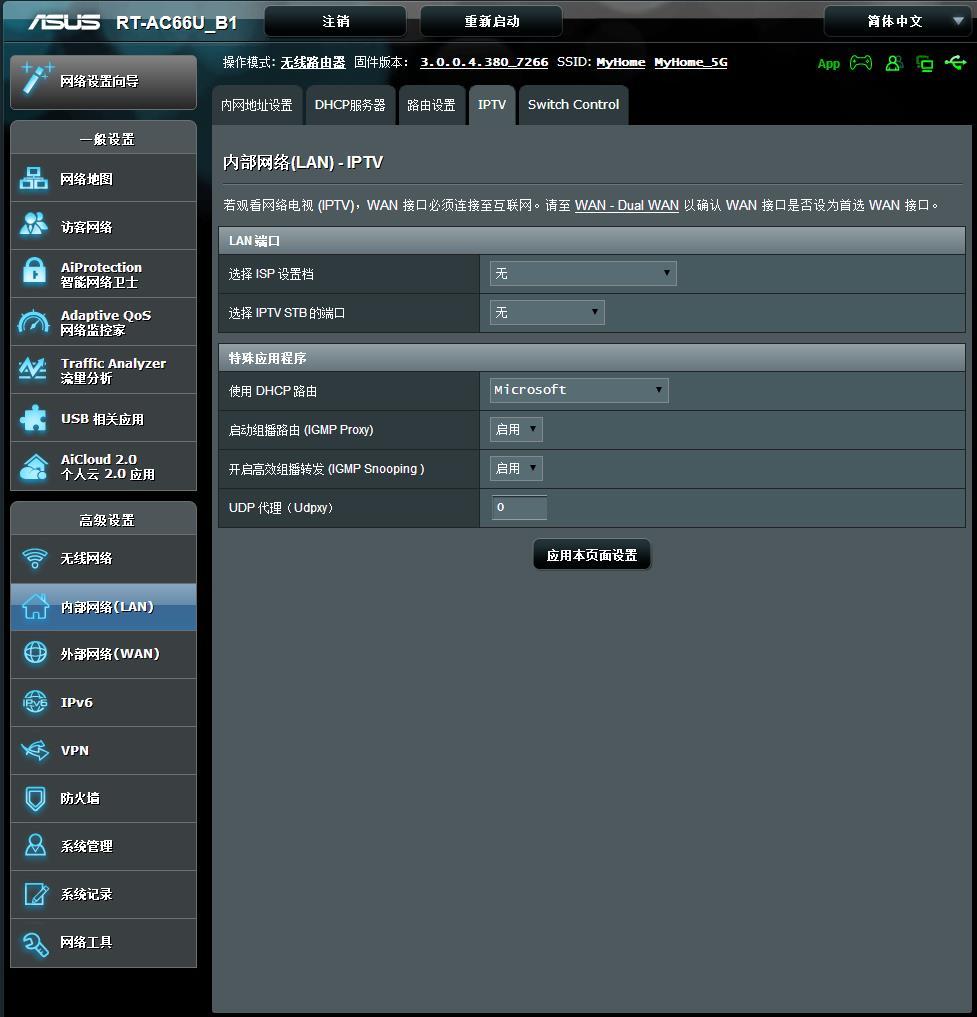The height and width of the screenshot is (1017, 977).
Task: Click the Guest Network (访客网络) icon
Action: [x=34, y=226]
